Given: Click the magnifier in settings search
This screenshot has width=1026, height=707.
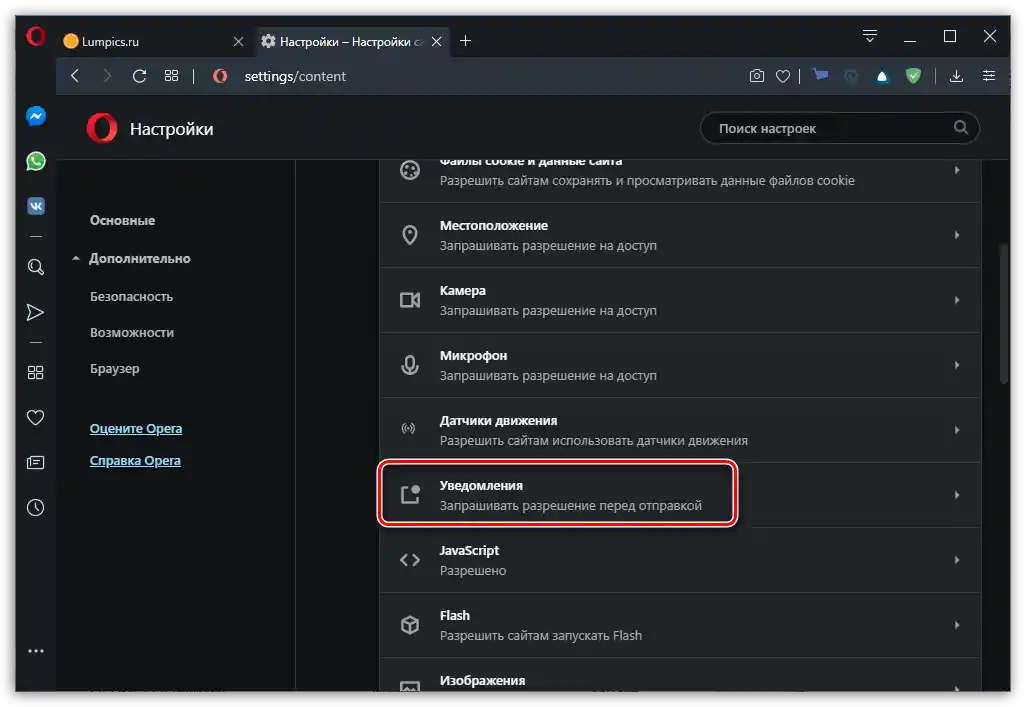Looking at the screenshot, I should tap(961, 128).
